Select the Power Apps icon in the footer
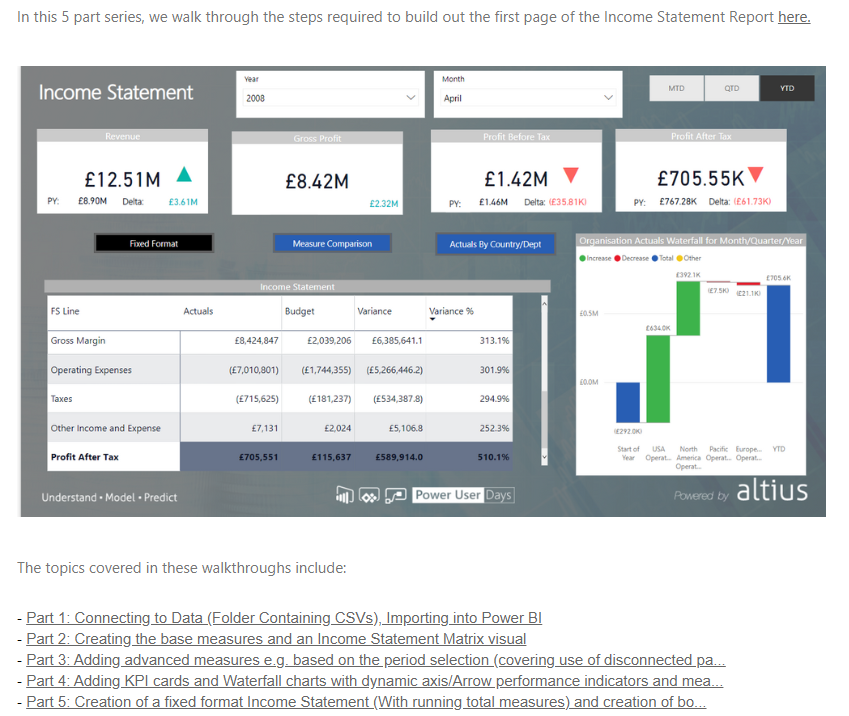 (x=371, y=495)
